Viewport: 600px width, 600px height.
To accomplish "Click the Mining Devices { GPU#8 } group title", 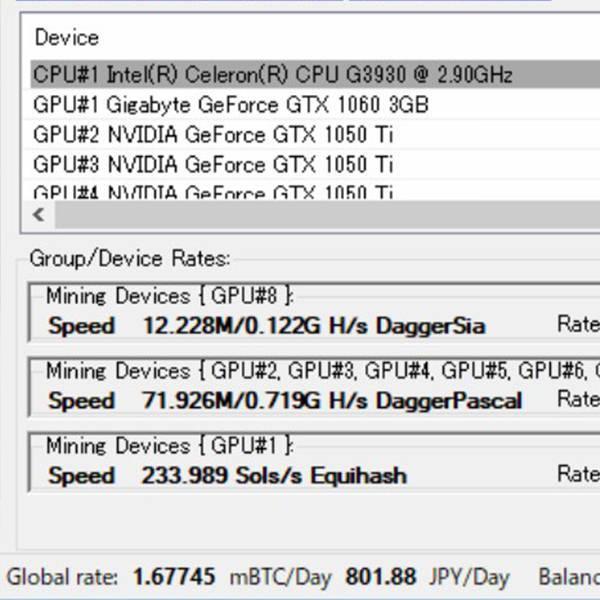I will pyautogui.click(x=170, y=296).
